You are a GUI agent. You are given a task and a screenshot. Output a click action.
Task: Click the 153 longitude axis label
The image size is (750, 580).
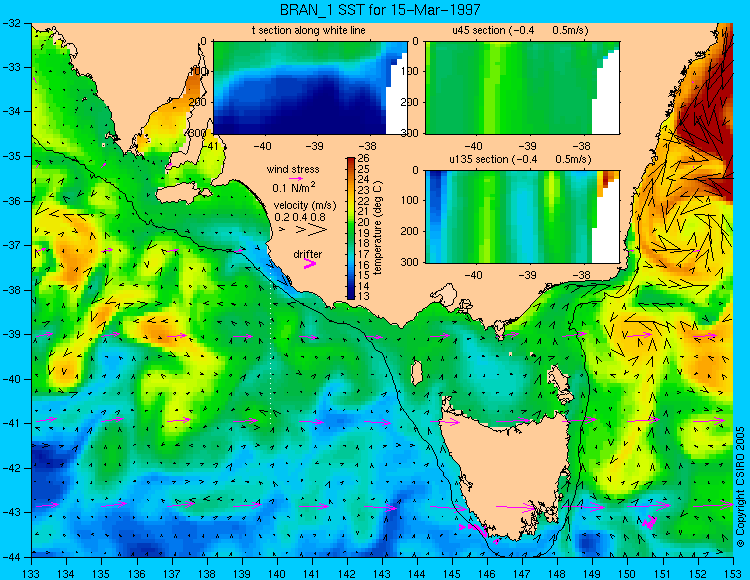click(x=733, y=573)
